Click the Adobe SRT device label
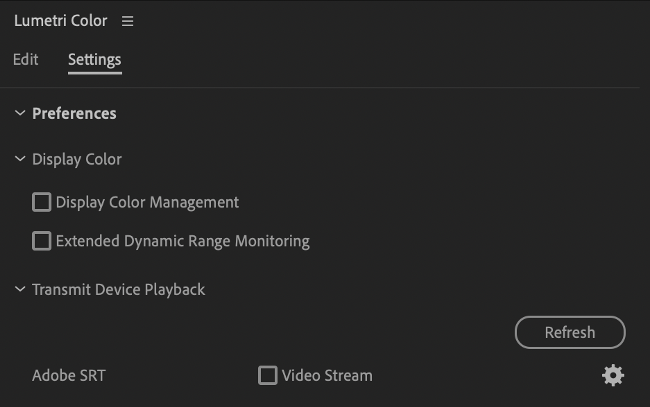The height and width of the screenshot is (407, 650). click(x=69, y=376)
